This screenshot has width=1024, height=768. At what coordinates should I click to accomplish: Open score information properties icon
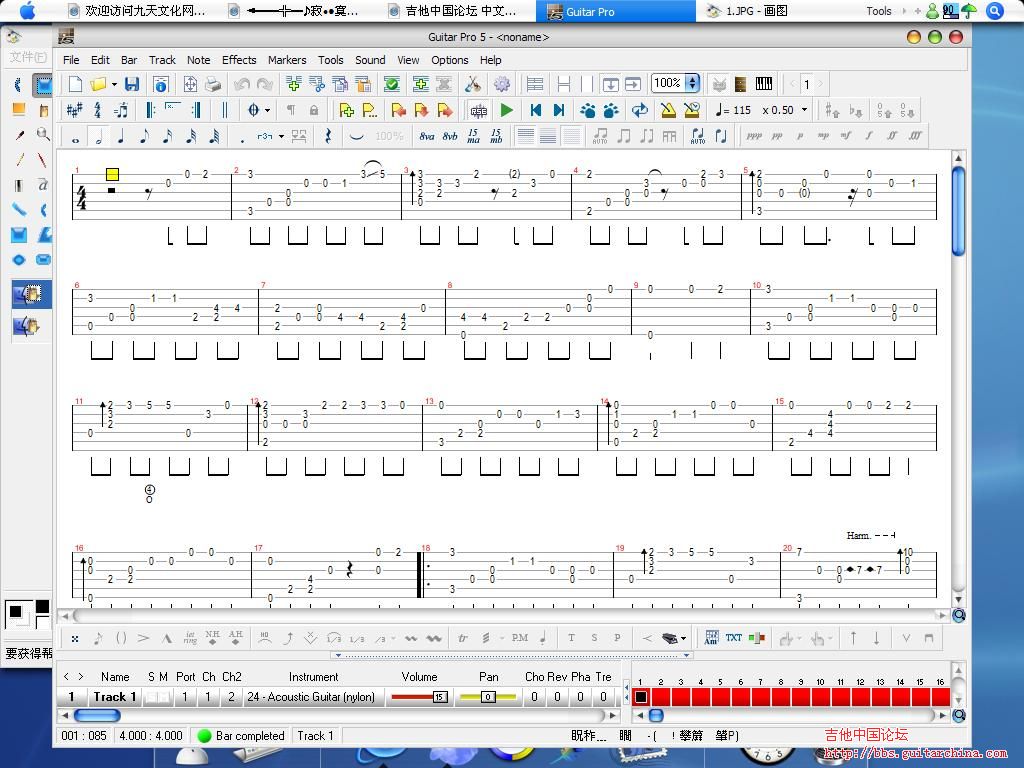point(161,84)
